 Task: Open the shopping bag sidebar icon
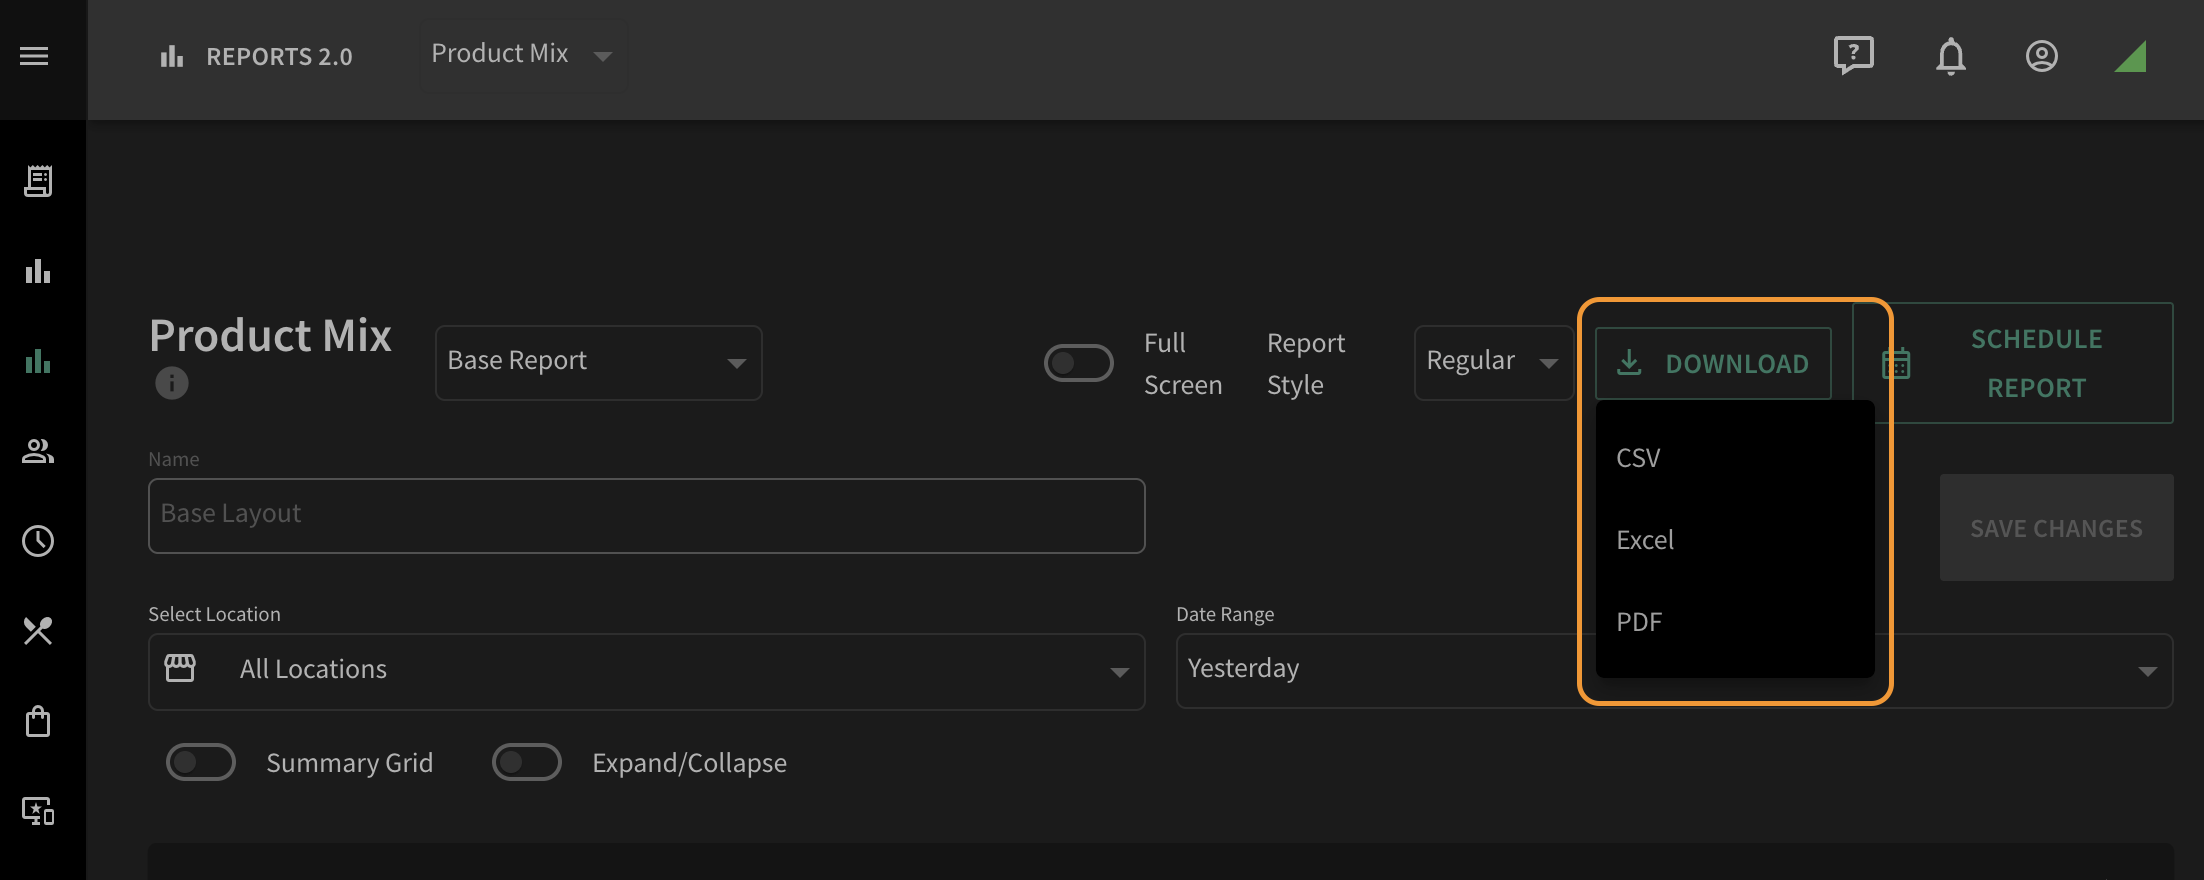click(38, 721)
